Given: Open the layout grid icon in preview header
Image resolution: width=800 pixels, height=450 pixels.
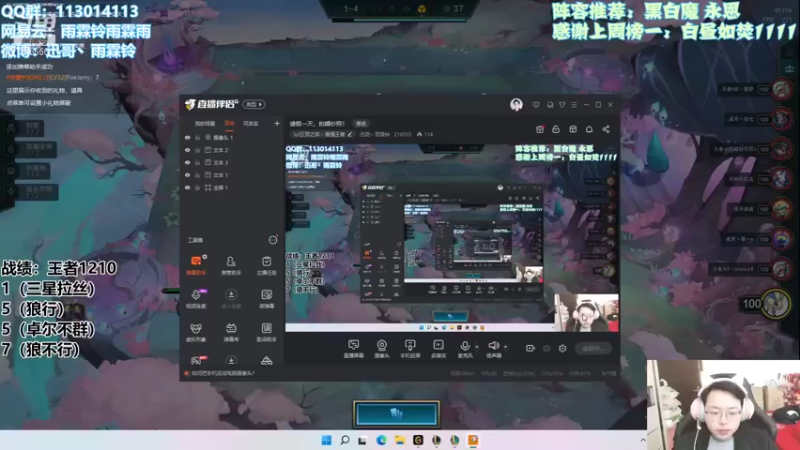Looking at the screenshot, I should [573, 129].
